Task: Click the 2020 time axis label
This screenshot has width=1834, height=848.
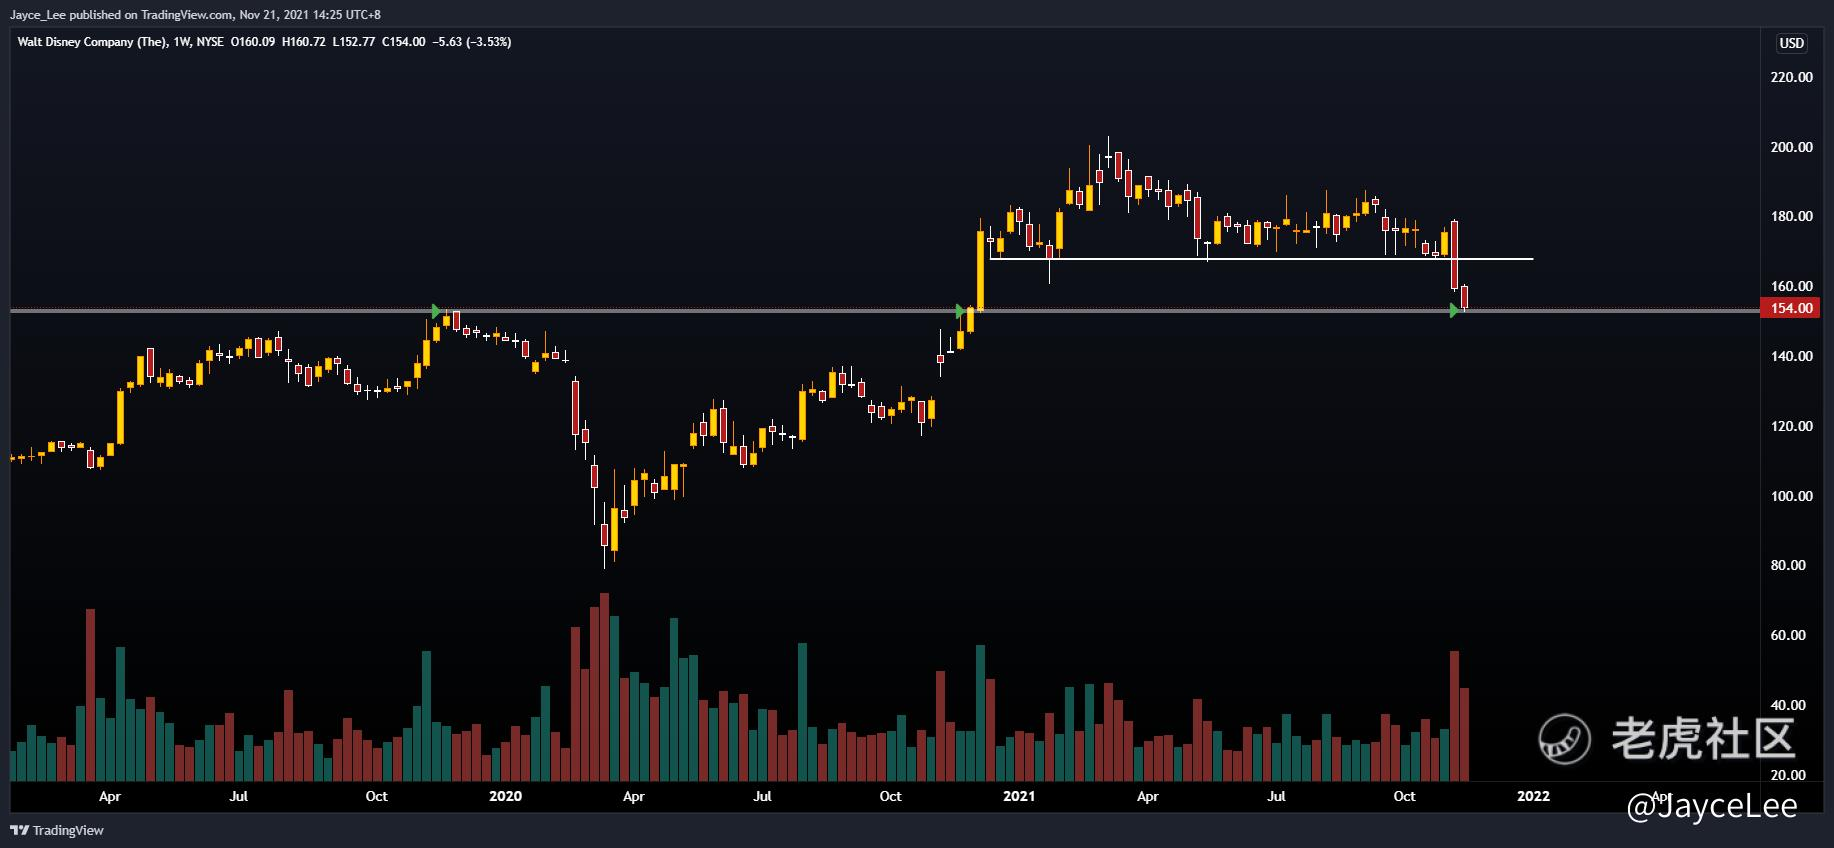Action: pos(505,796)
